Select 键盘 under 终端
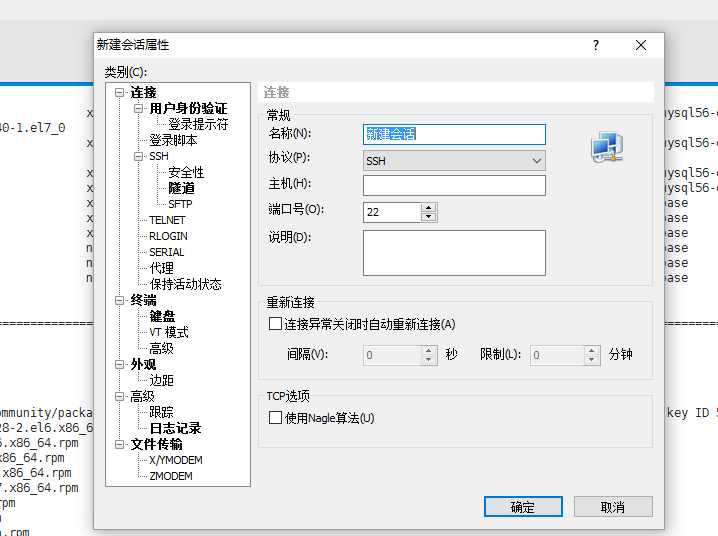The image size is (718, 536). [x=162, y=316]
